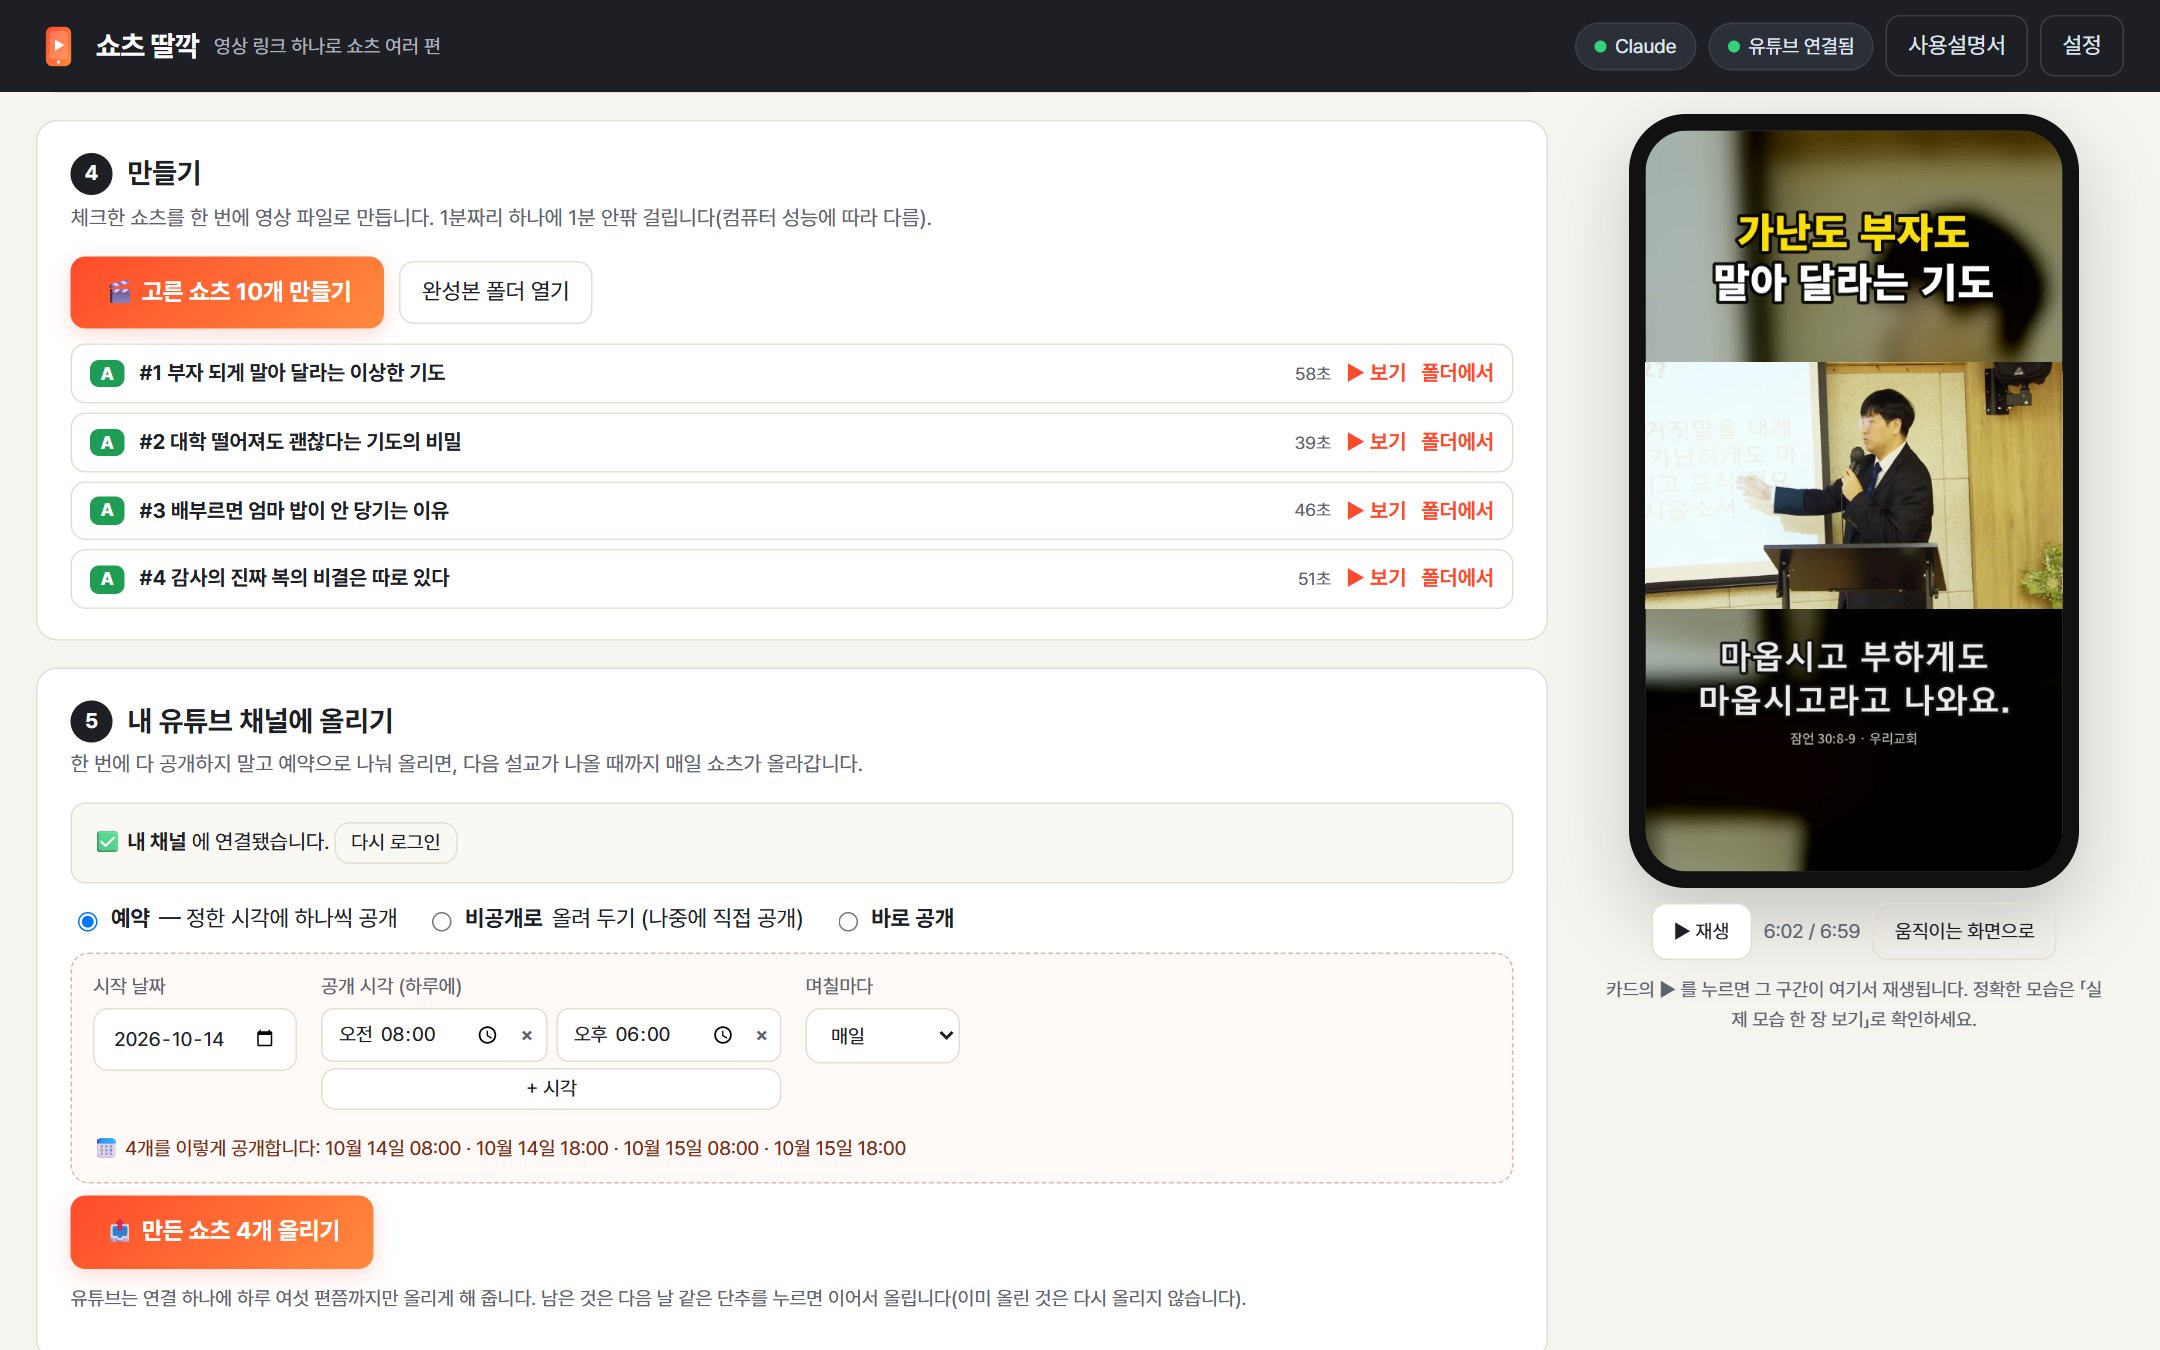Switch to 움직이는 화면으로 preview
The width and height of the screenshot is (2160, 1350).
[1964, 931]
